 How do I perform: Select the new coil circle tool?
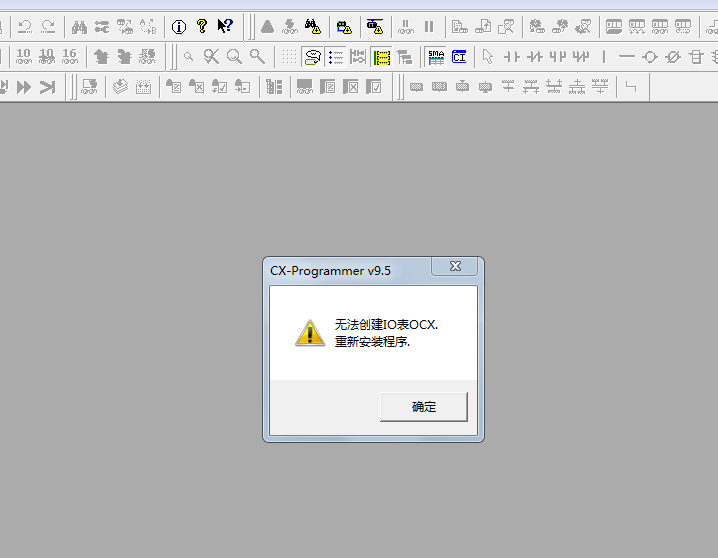pos(650,57)
